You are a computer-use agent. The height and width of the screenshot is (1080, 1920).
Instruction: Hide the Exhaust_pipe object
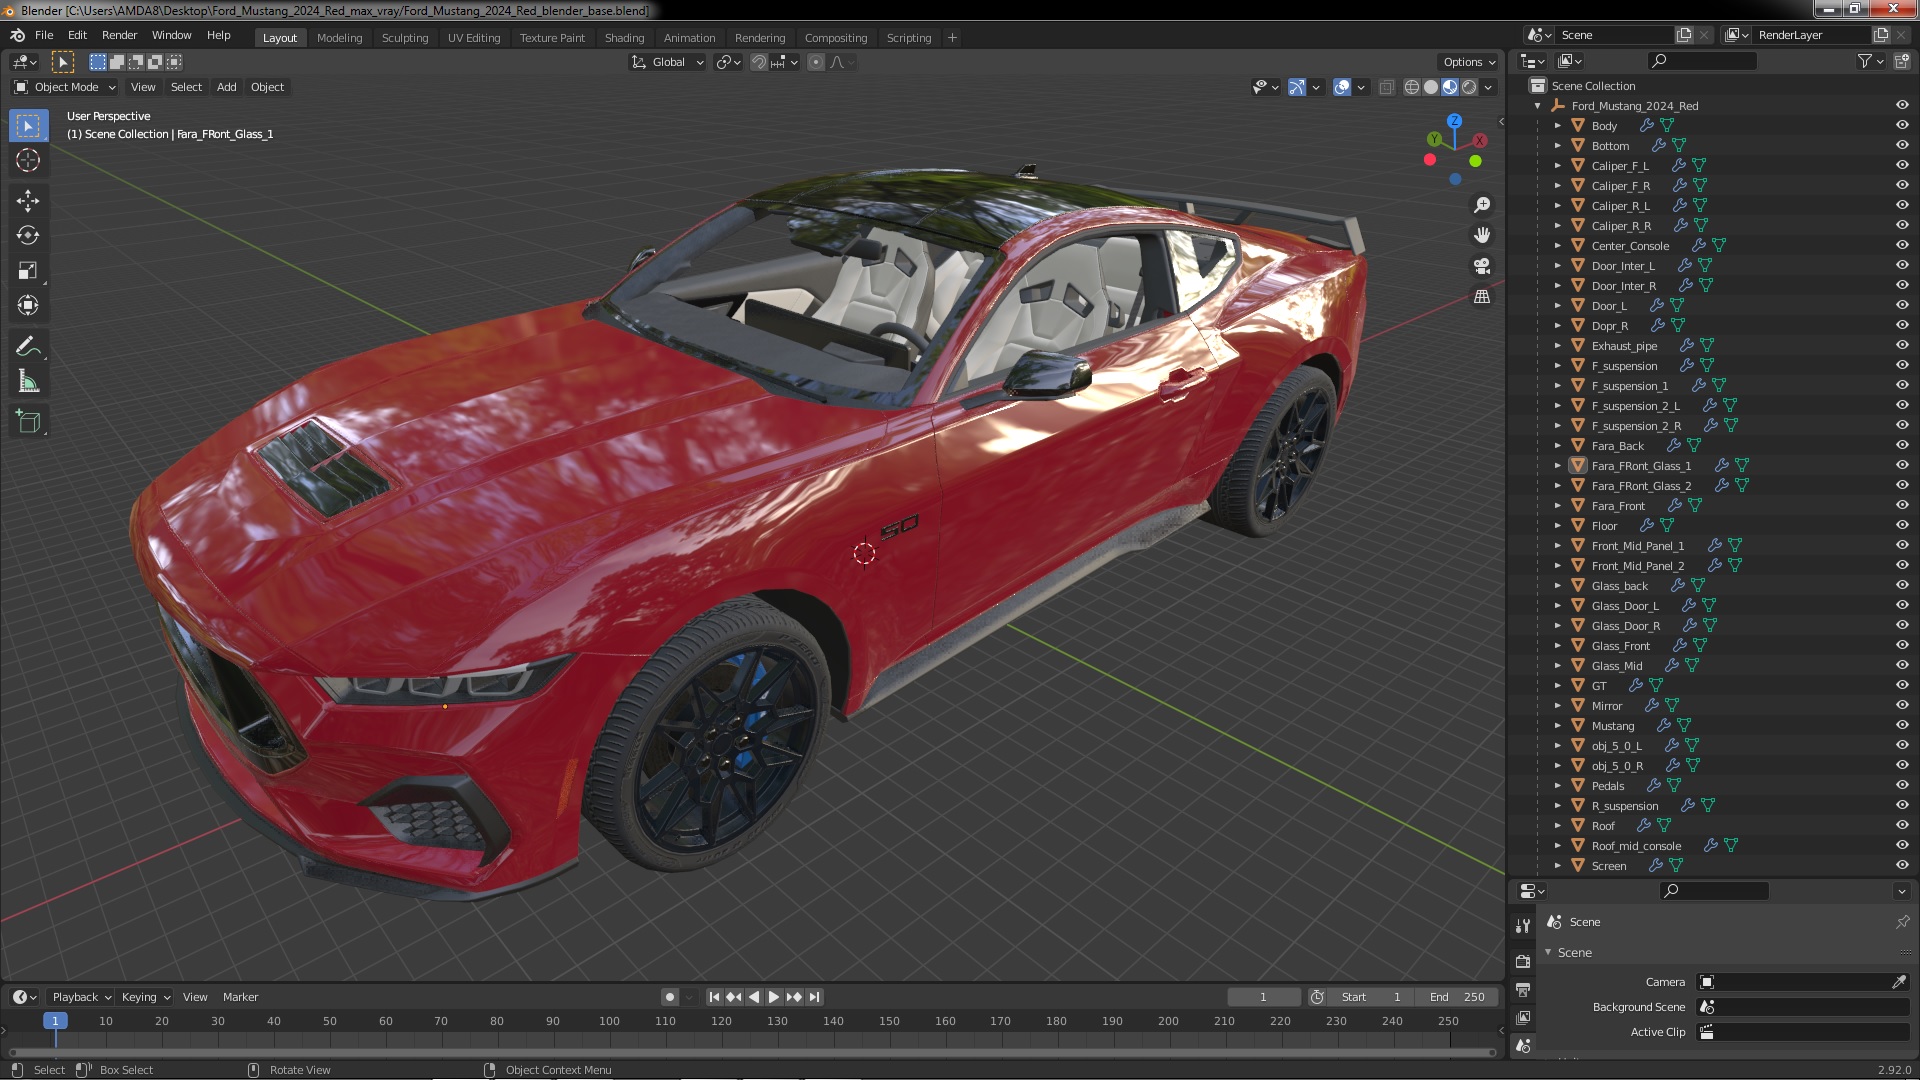tap(1902, 346)
